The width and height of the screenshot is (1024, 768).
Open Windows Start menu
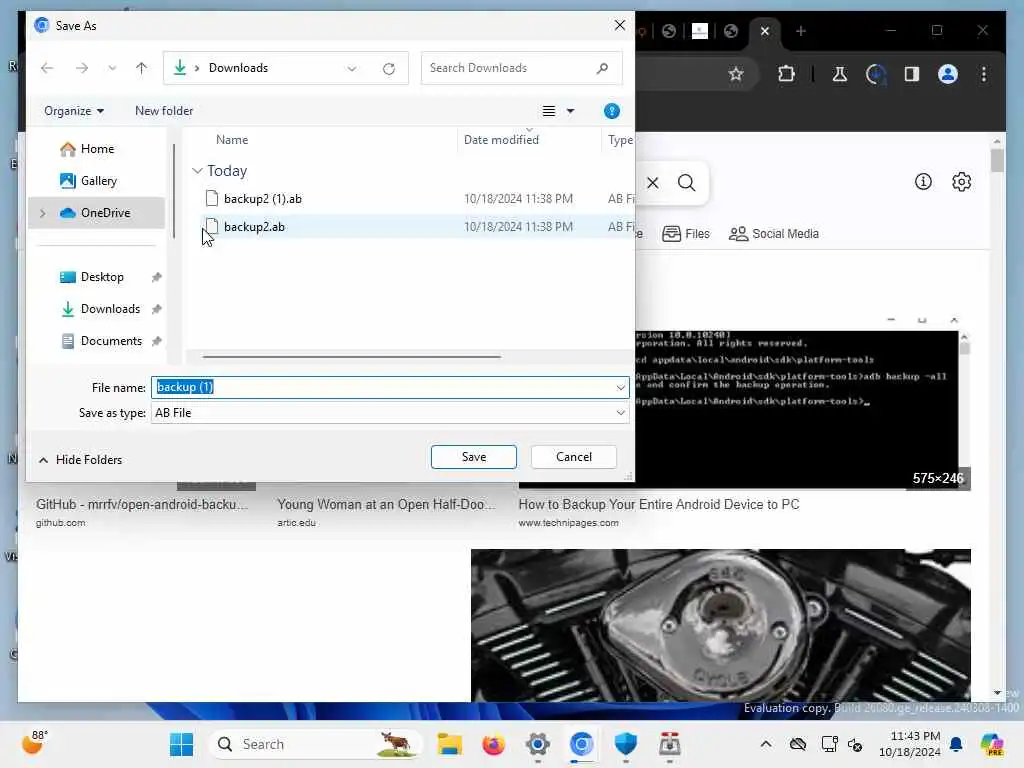[182, 744]
